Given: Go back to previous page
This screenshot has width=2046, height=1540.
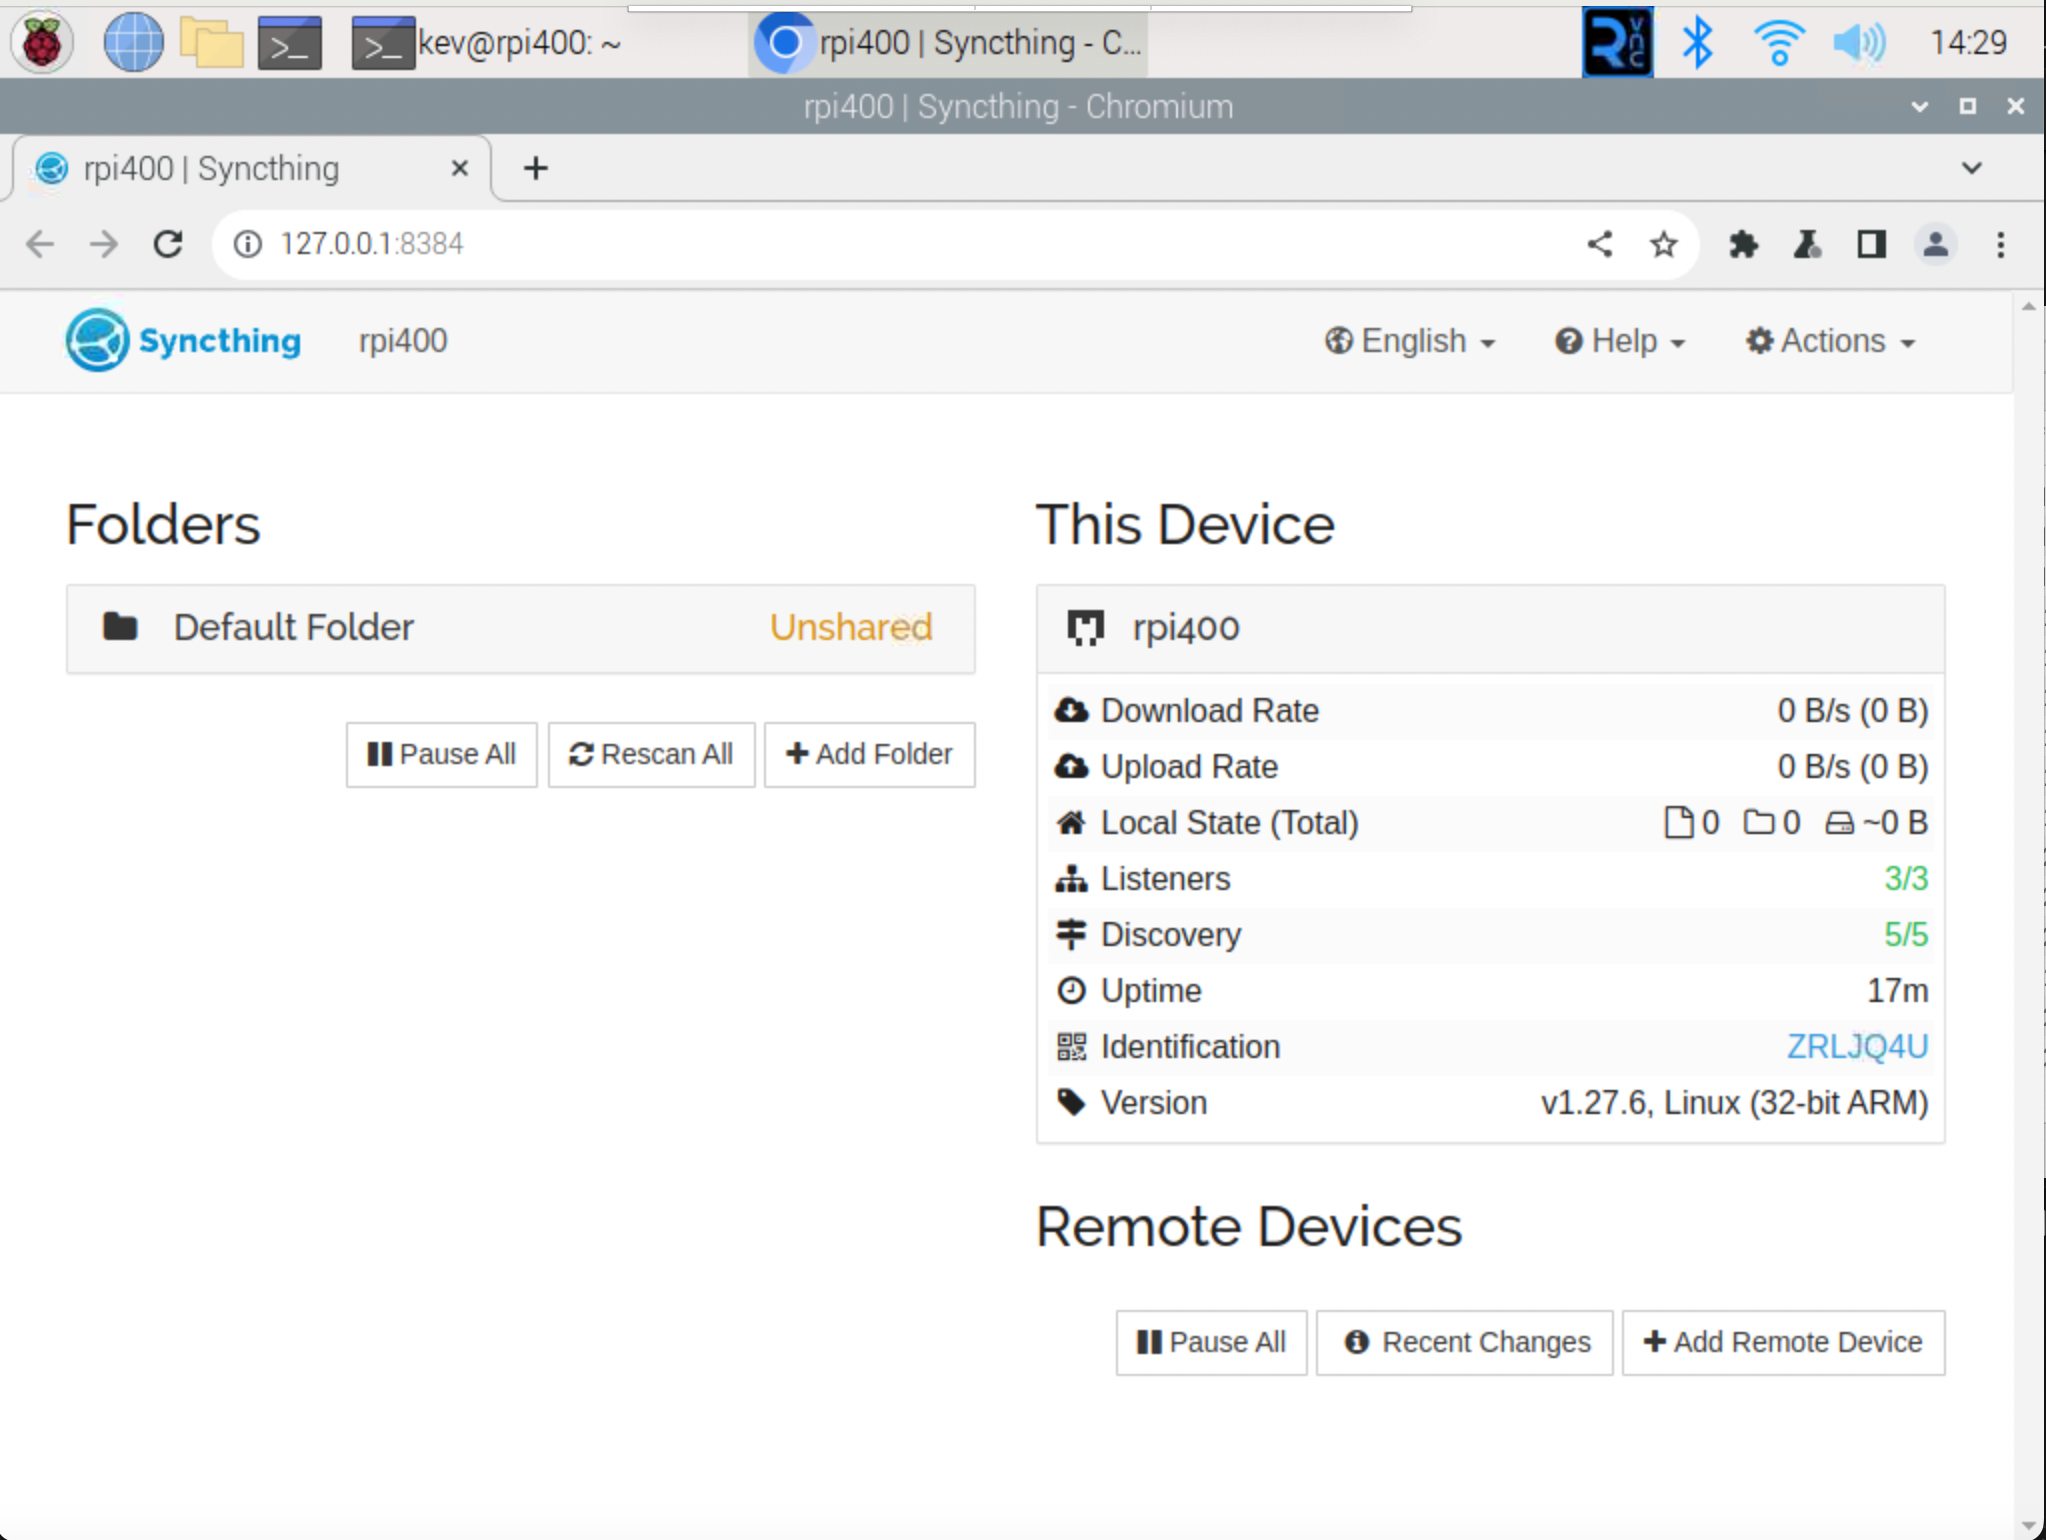Looking at the screenshot, I should (x=40, y=244).
